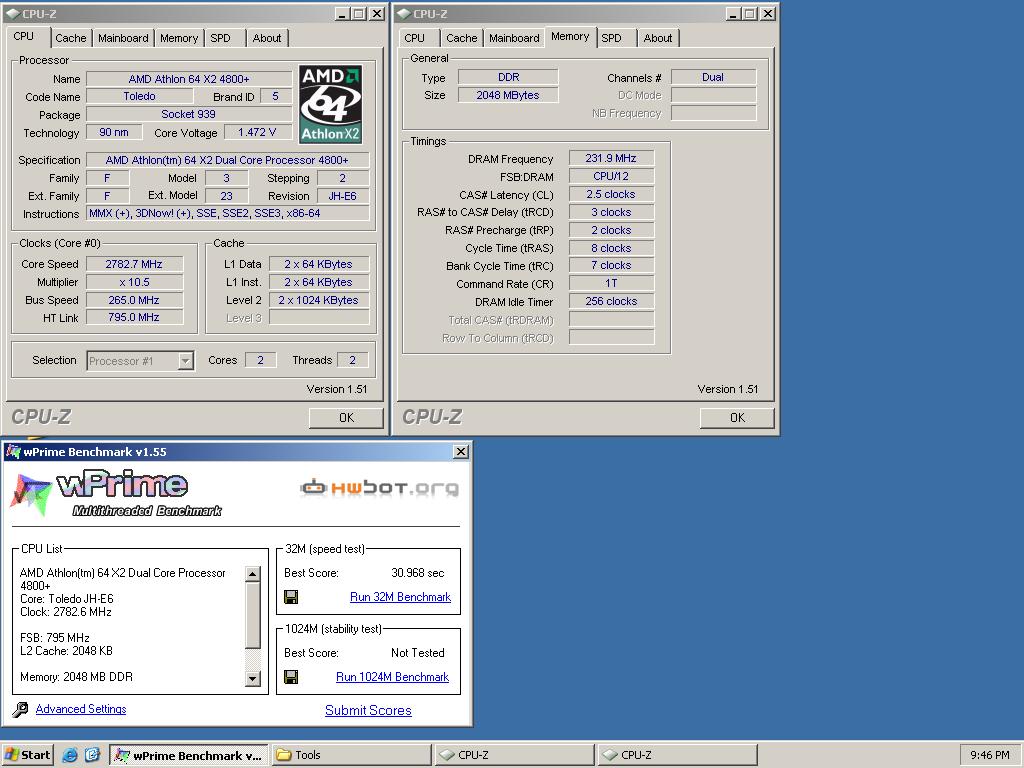
Task: Open the Start menu
Action: (x=27, y=755)
